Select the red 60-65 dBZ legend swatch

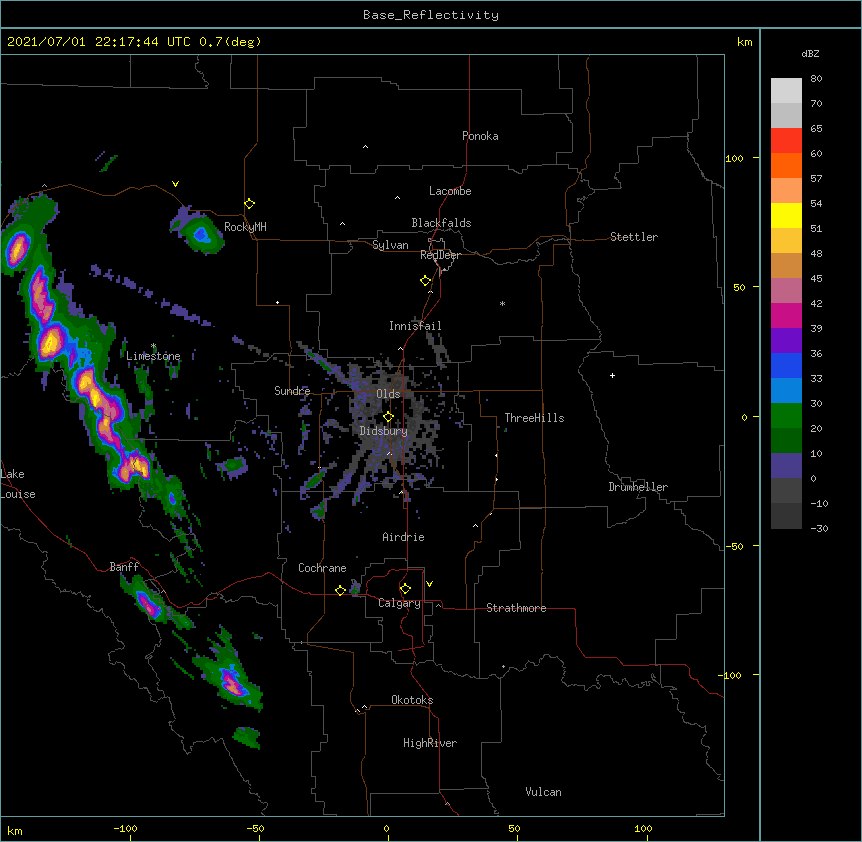[x=786, y=141]
